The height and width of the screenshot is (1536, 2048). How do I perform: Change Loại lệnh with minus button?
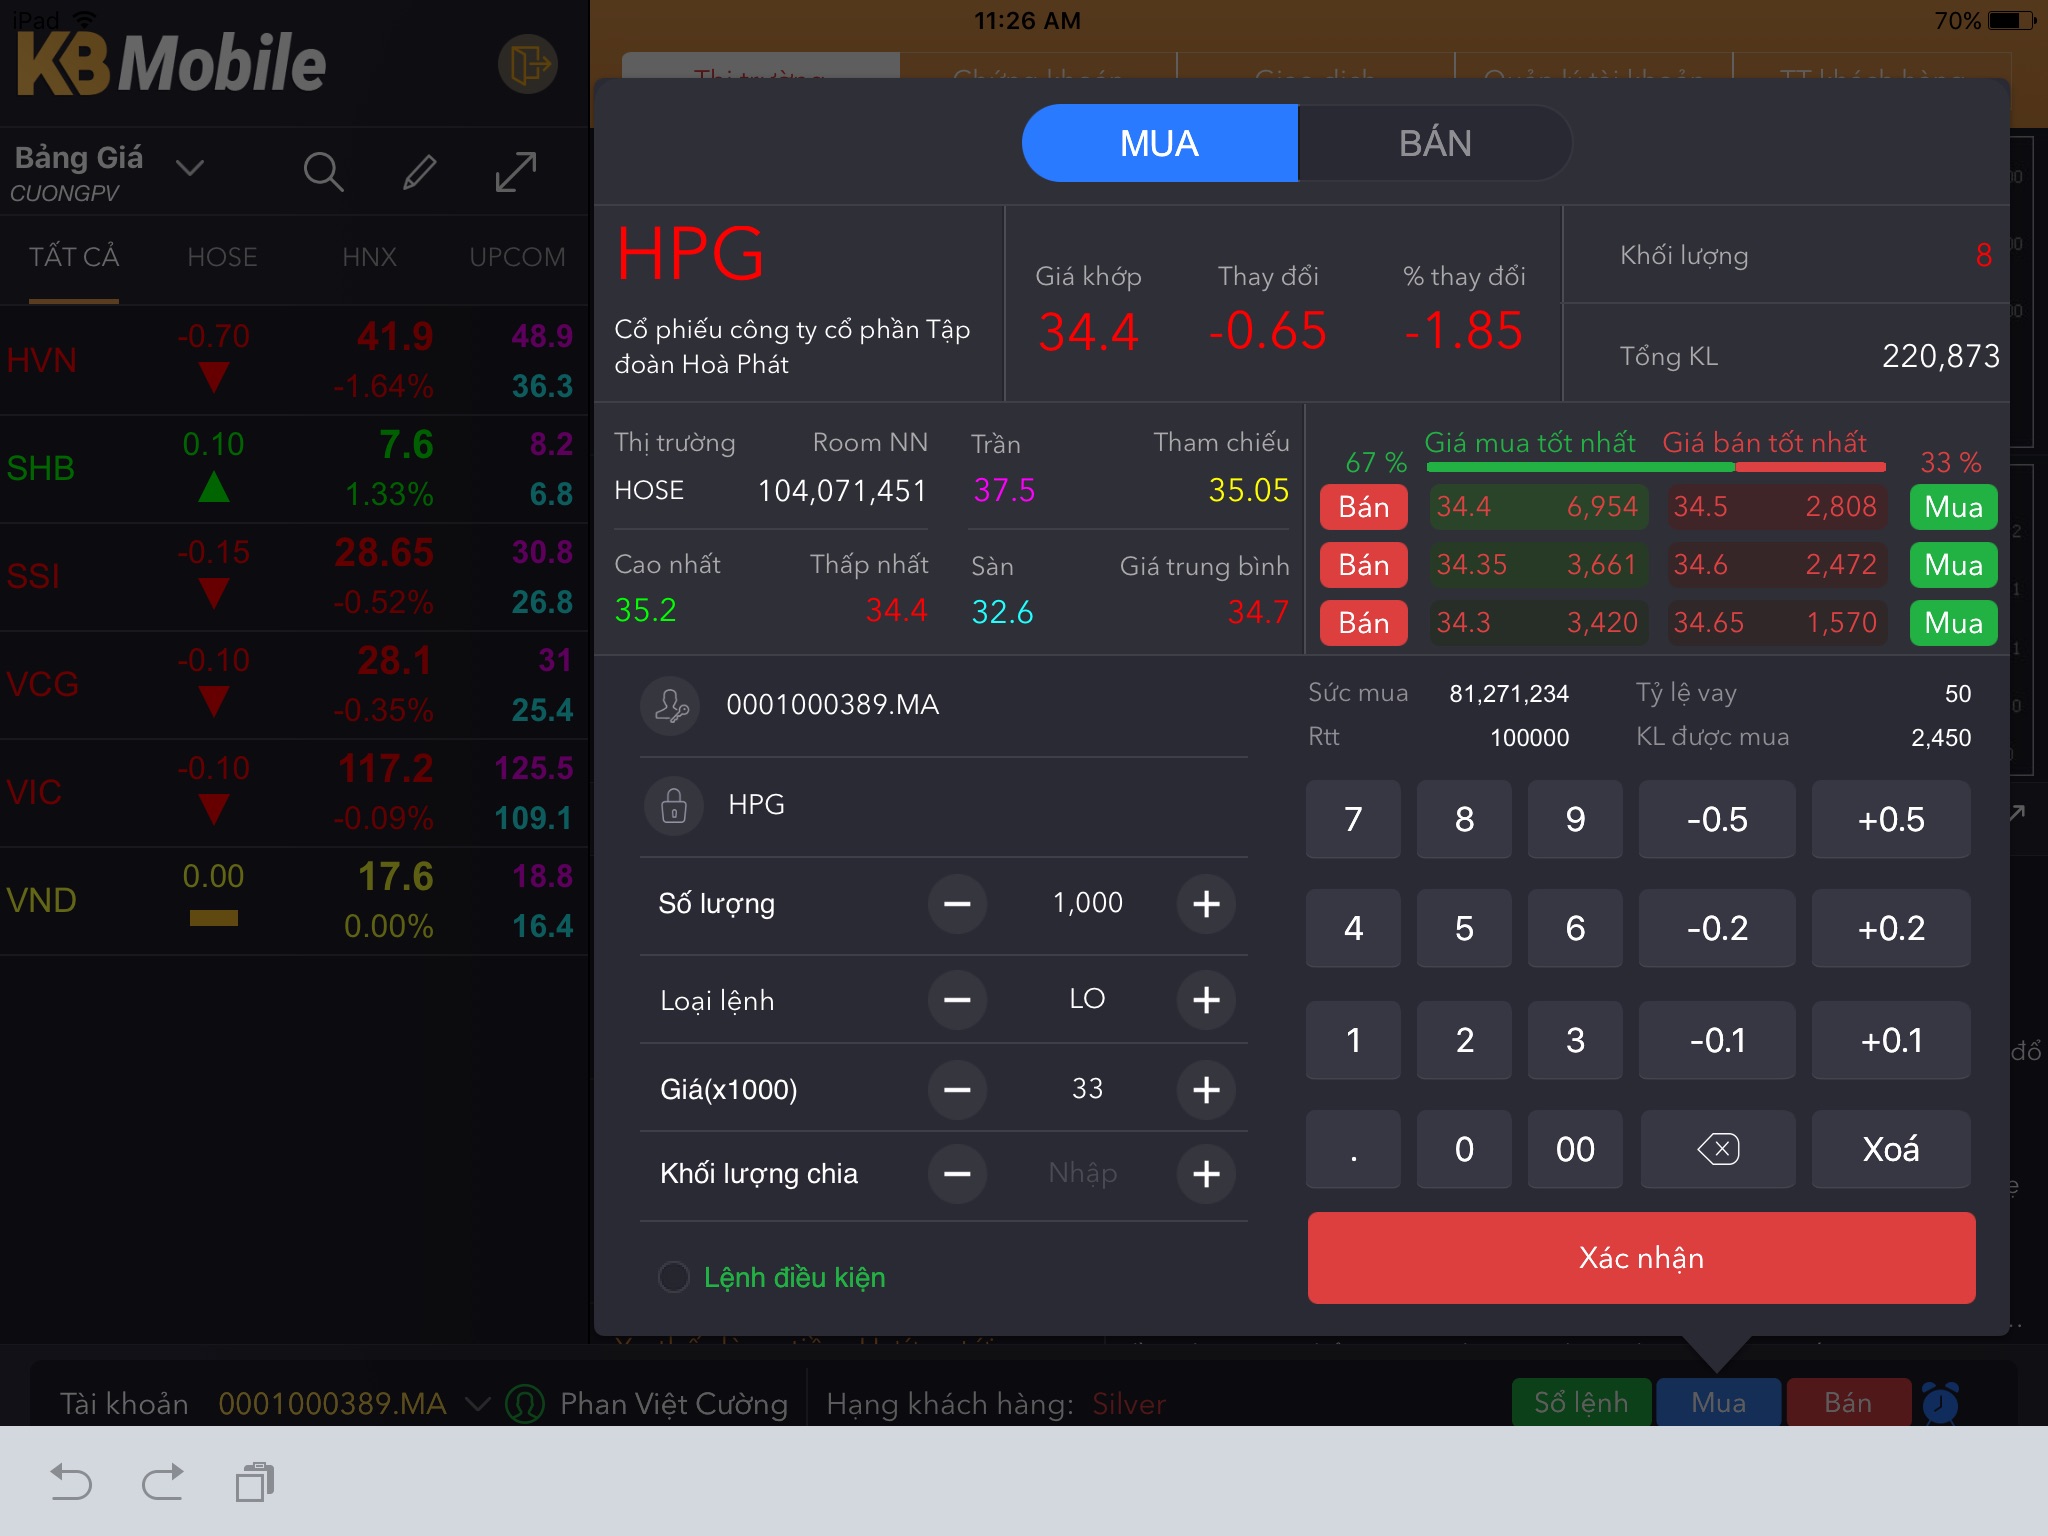(x=957, y=1000)
